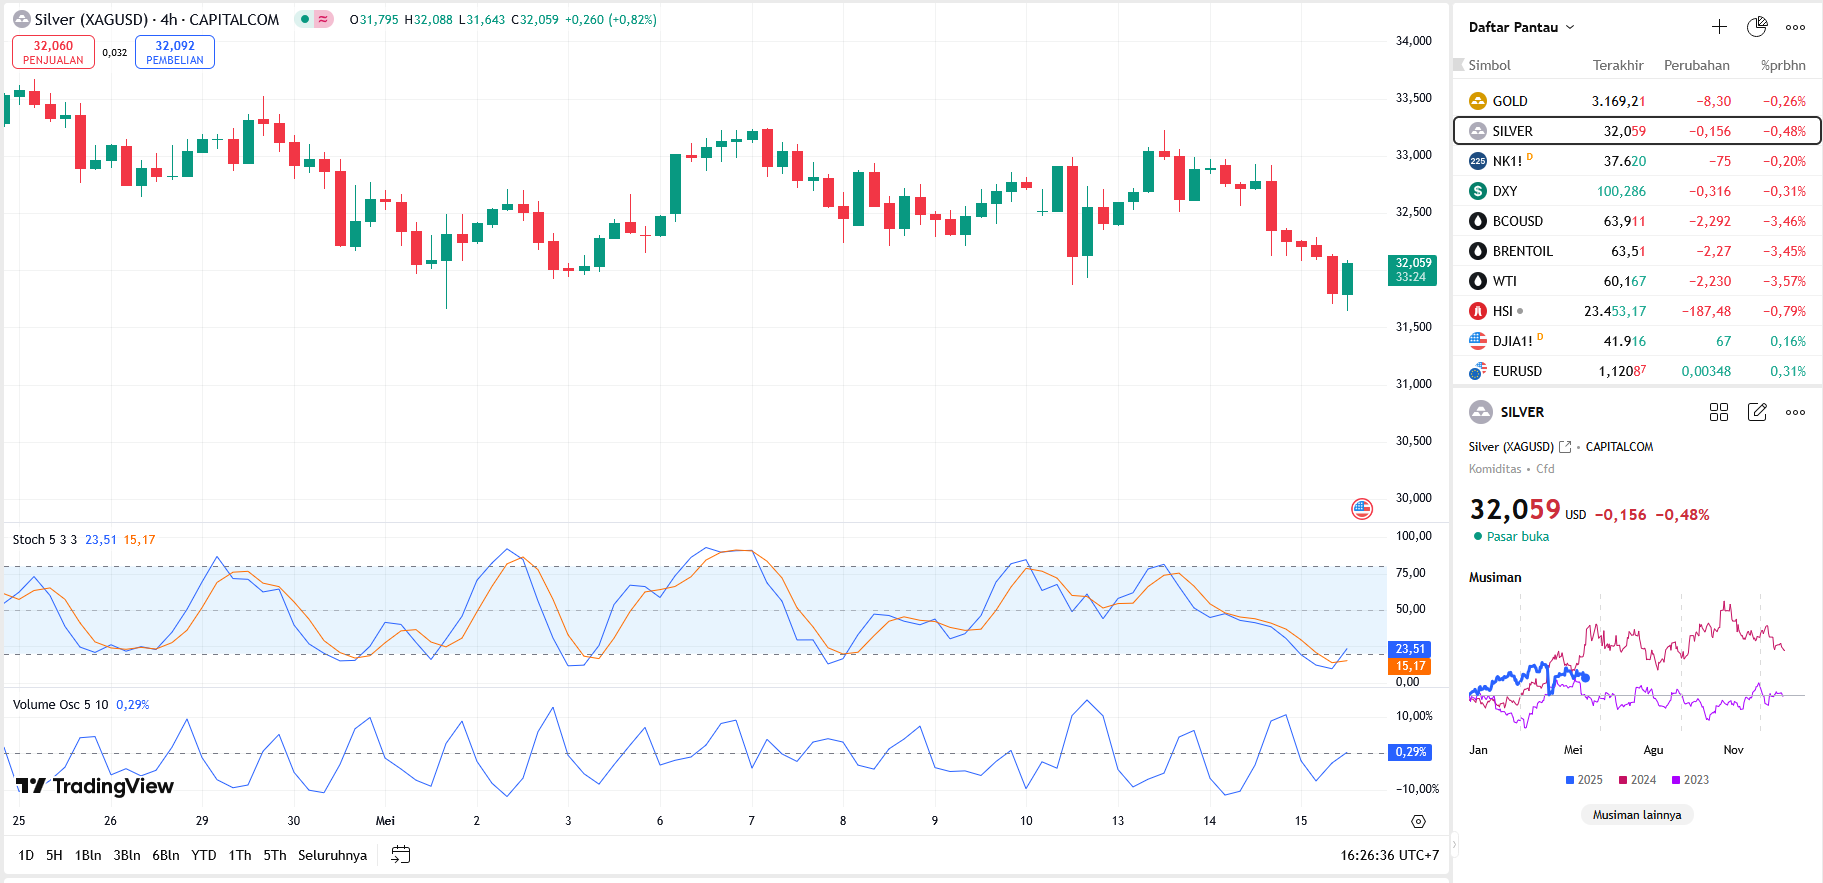Select the 1Bln time range
Viewport: 1823px width, 883px height.
(88, 855)
